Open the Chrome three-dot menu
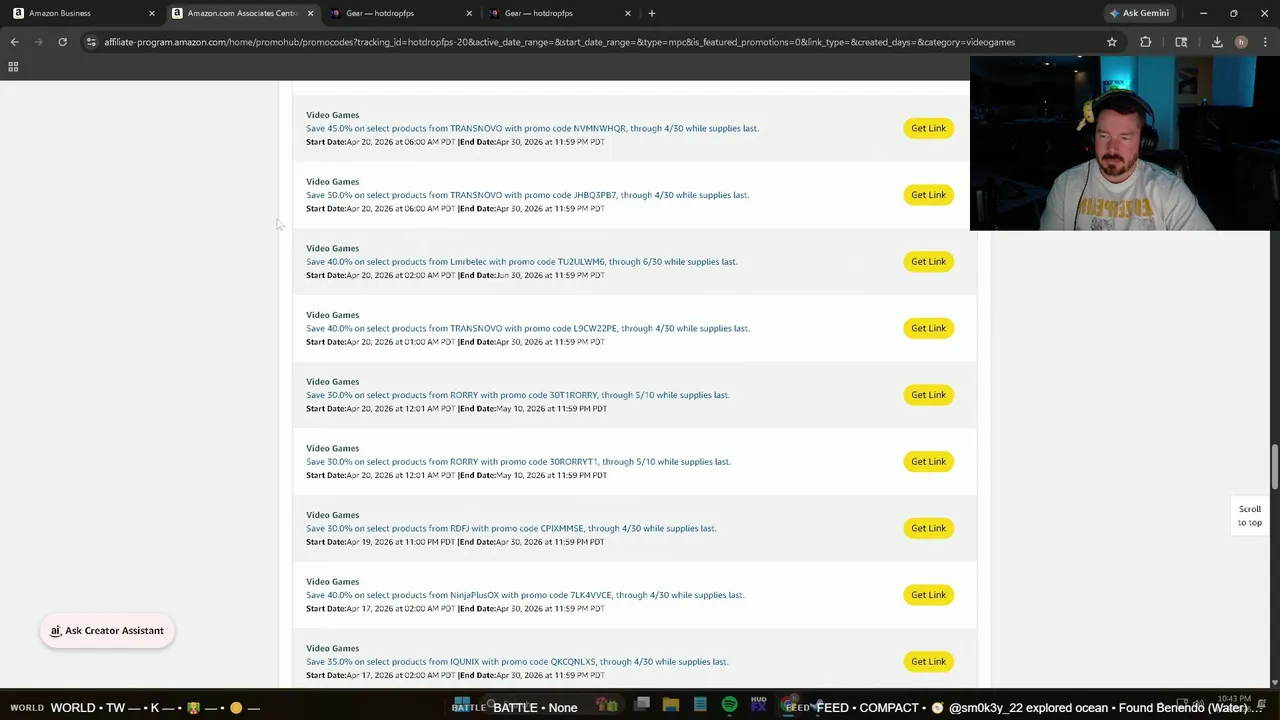This screenshot has width=1280, height=720. [x=1265, y=42]
